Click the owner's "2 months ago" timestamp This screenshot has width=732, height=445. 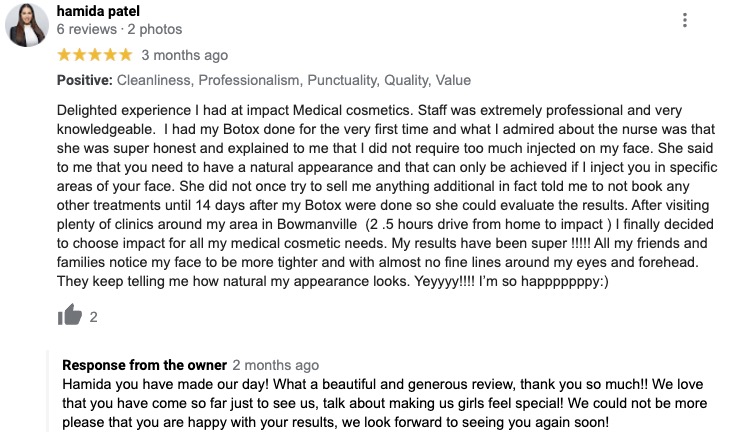[276, 365]
